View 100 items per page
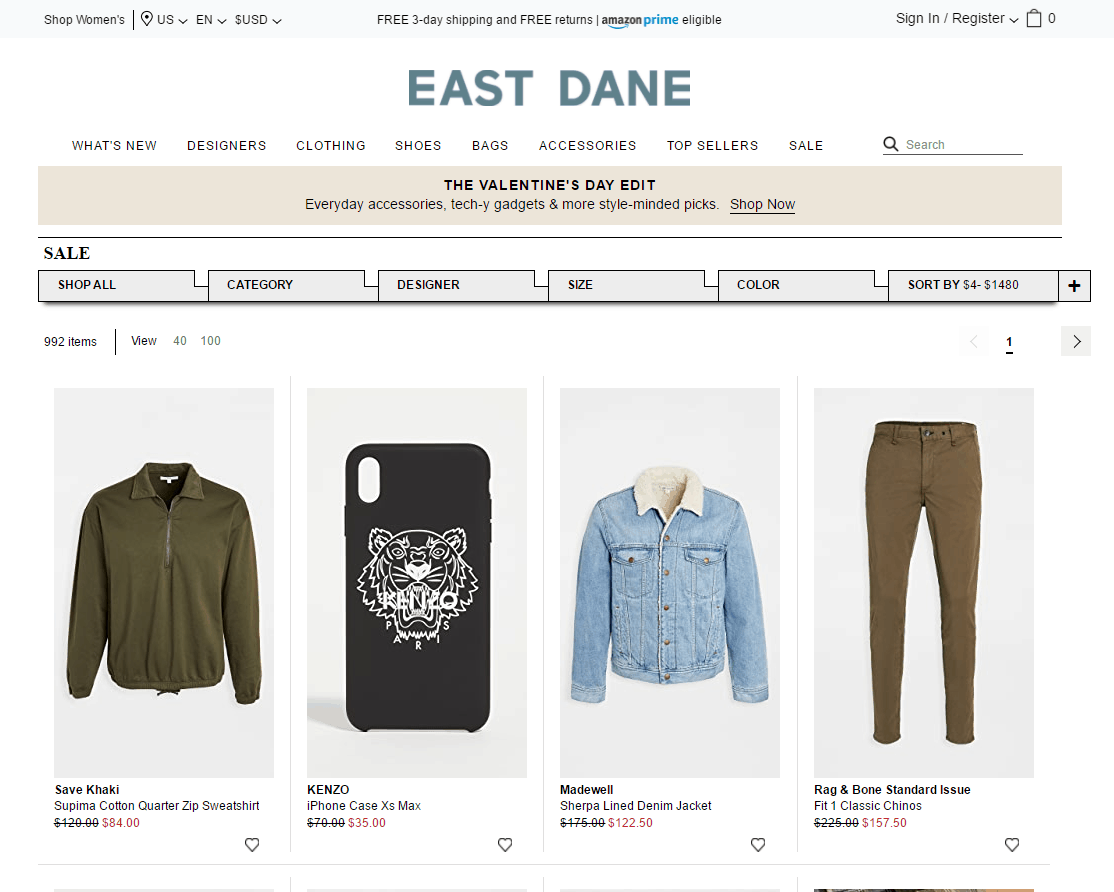The width and height of the screenshot is (1114, 892). pos(210,341)
